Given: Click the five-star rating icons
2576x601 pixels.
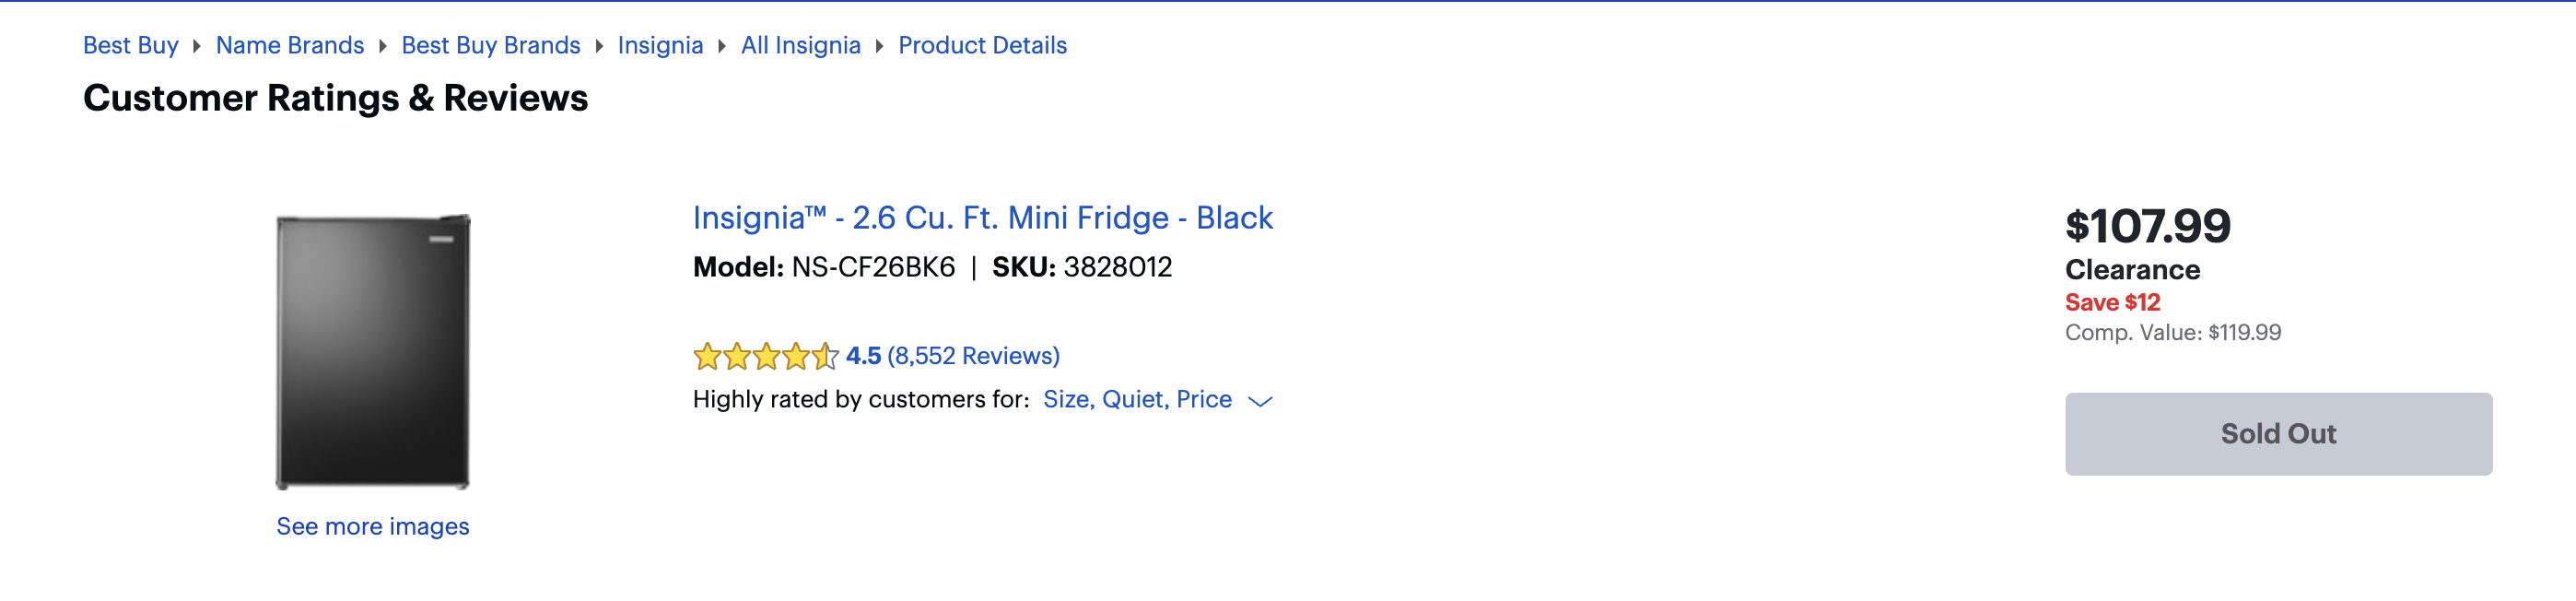Looking at the screenshot, I should tap(765, 356).
